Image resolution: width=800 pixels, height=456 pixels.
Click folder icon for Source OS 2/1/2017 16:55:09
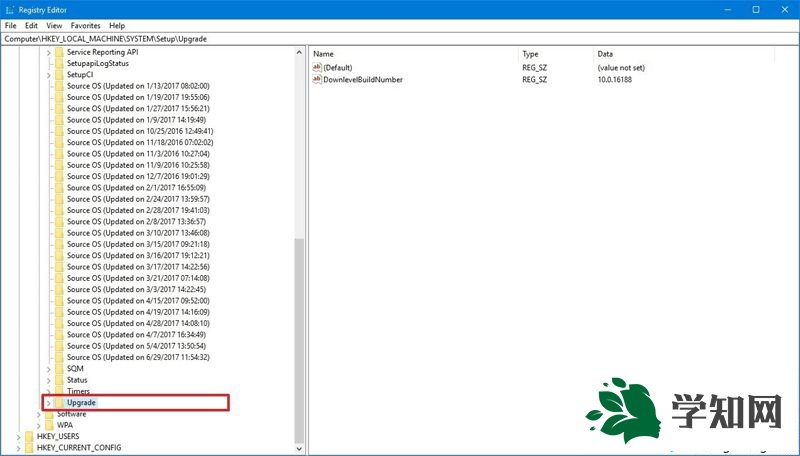click(x=59, y=188)
